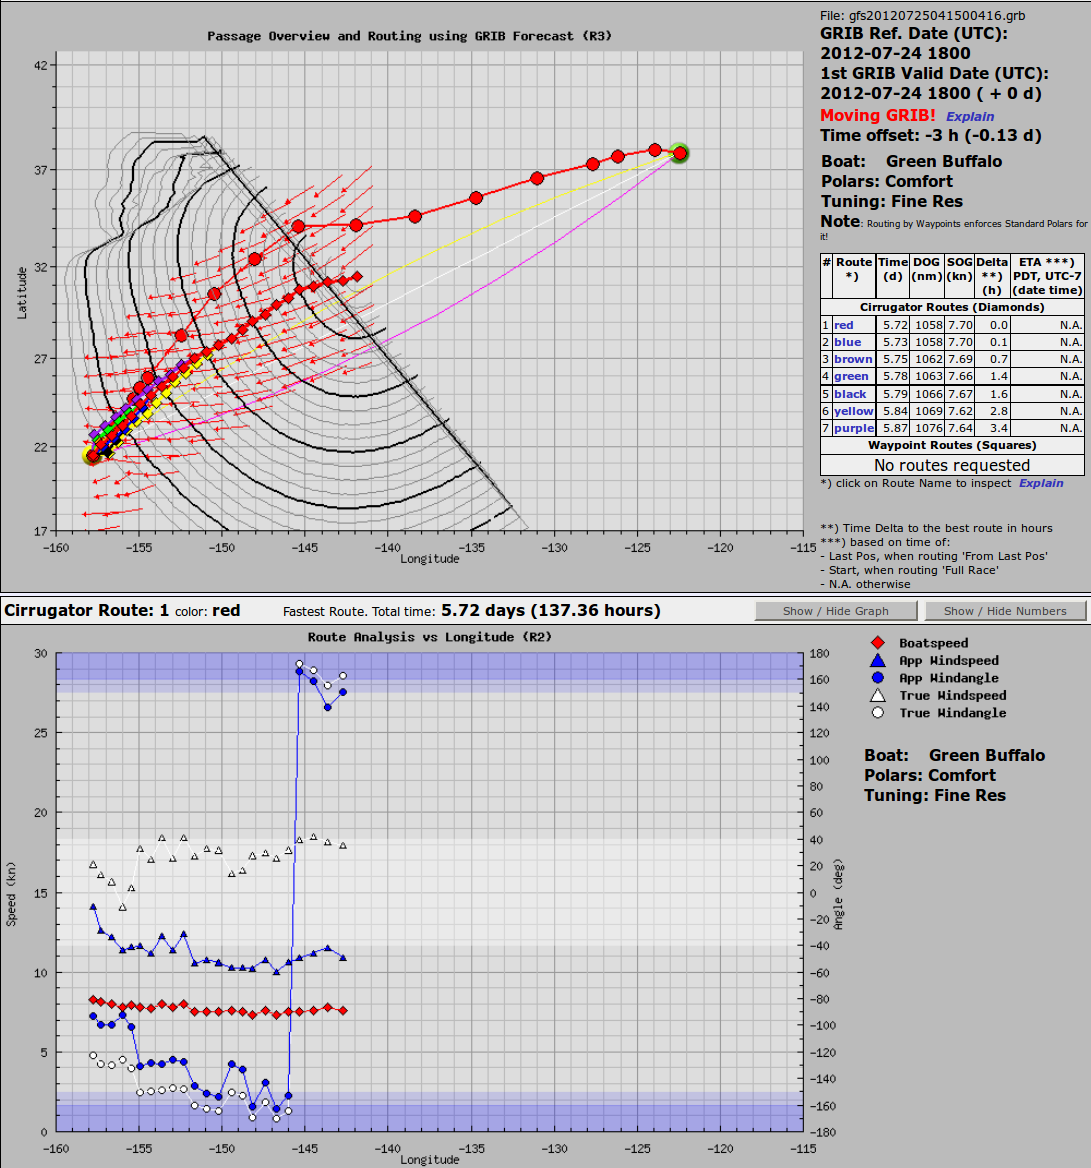Toggle the Show / Hide Numbers button
1091x1168 pixels.
[x=1005, y=611]
